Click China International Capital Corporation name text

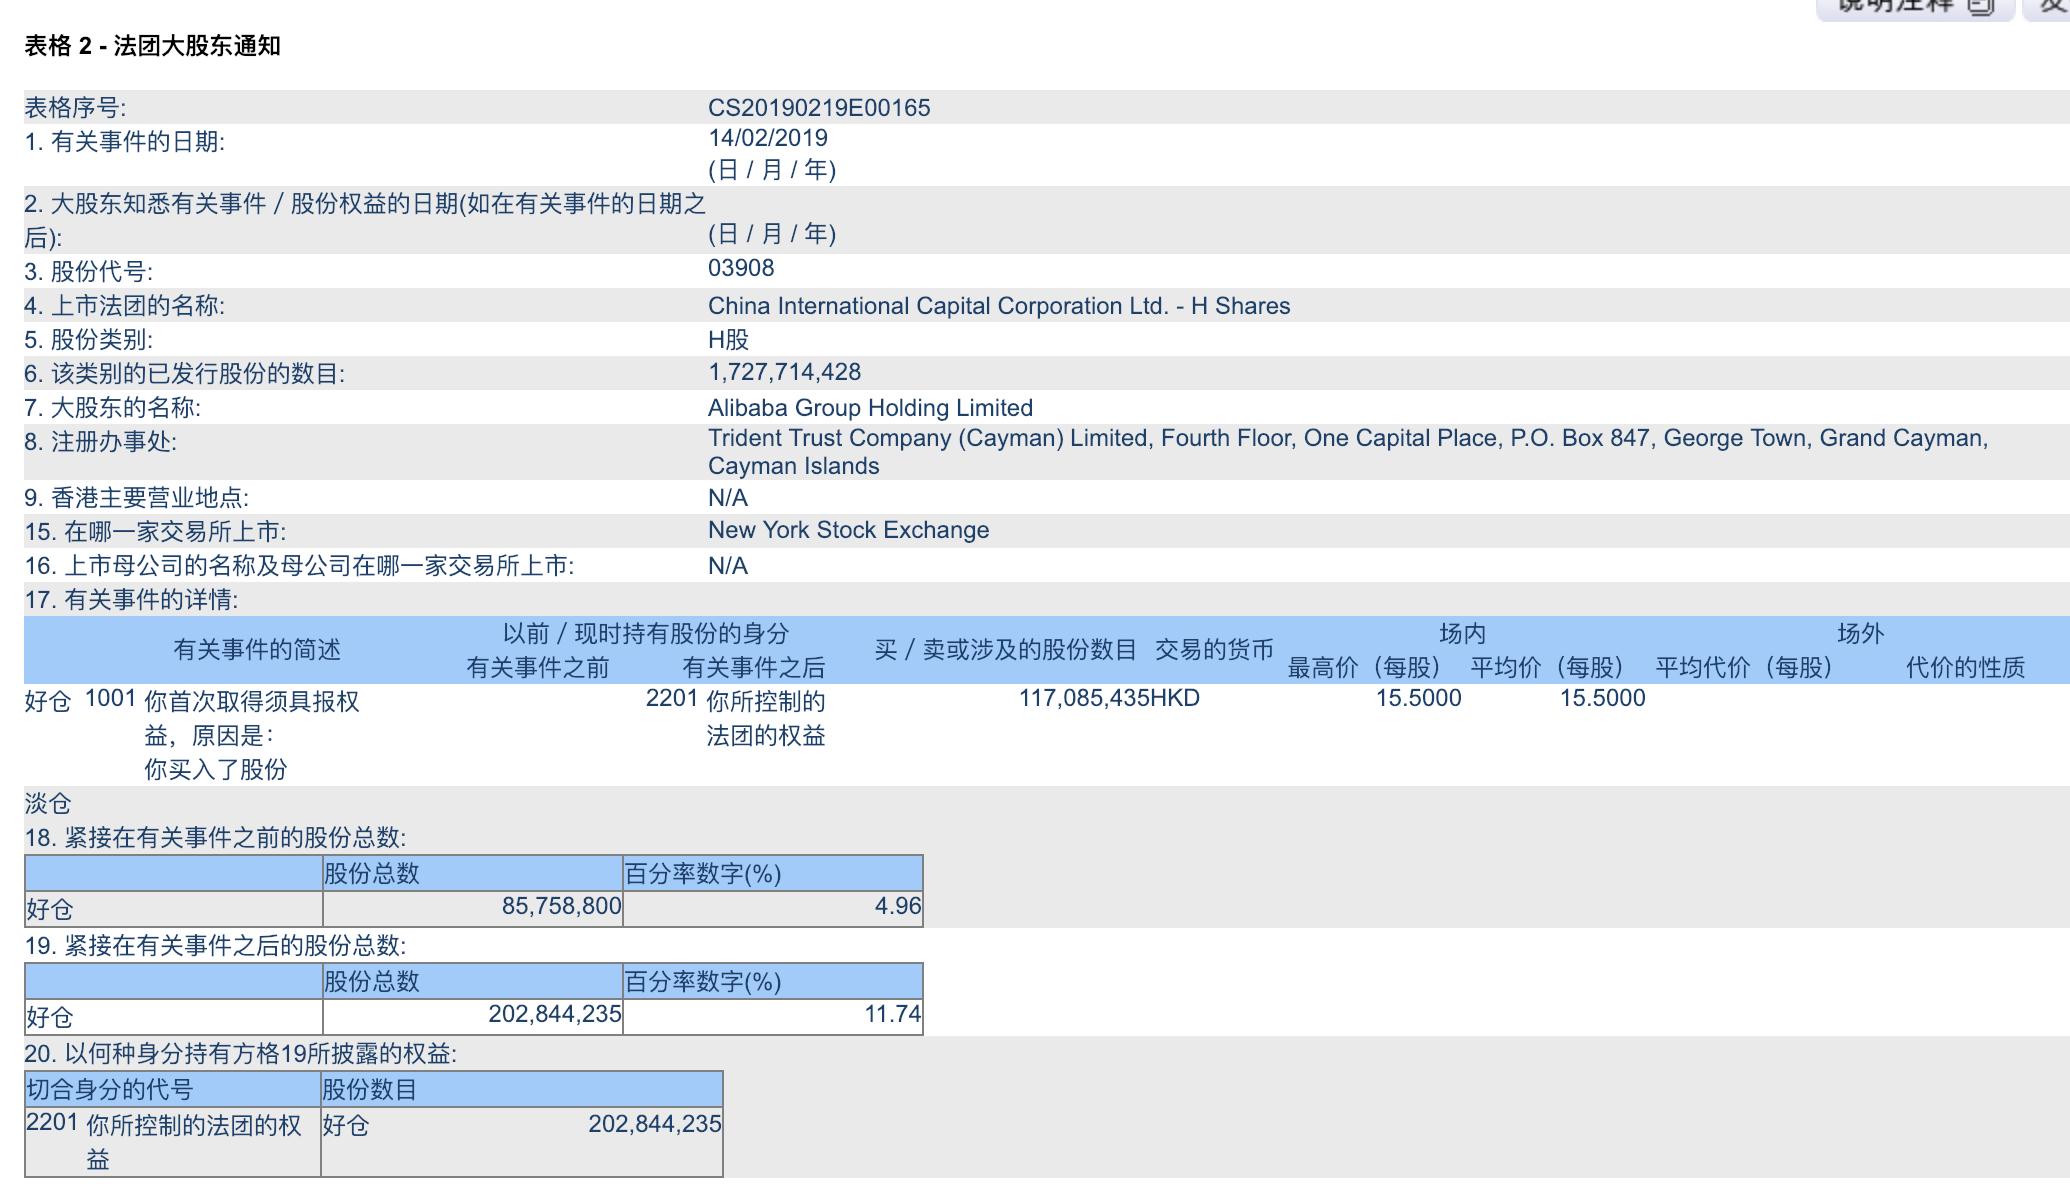(998, 306)
